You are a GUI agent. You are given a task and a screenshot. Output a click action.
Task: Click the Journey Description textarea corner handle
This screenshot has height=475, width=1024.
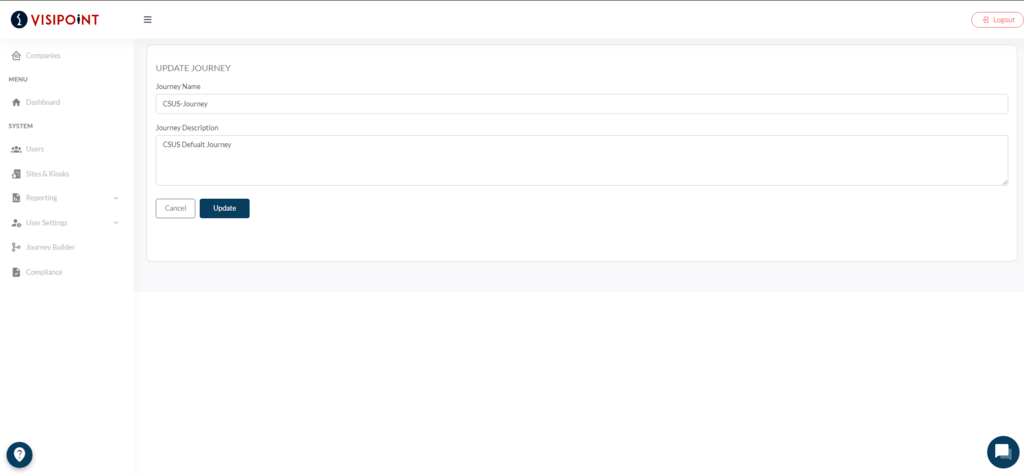pos(1004,182)
